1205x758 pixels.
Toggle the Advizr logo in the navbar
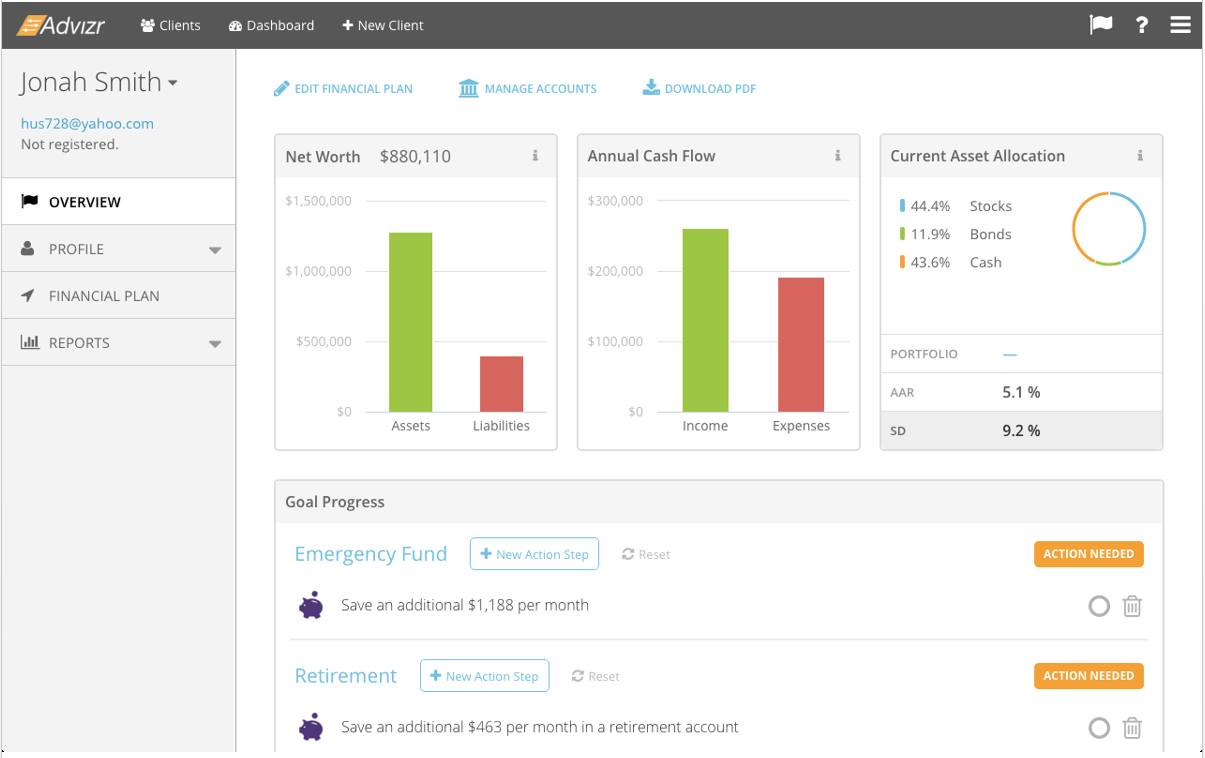pos(62,25)
